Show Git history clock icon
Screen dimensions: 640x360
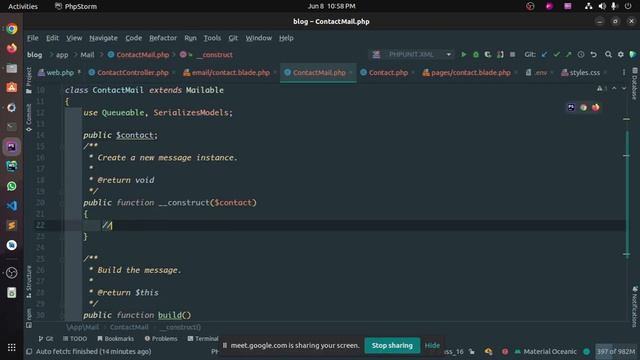(581, 54)
